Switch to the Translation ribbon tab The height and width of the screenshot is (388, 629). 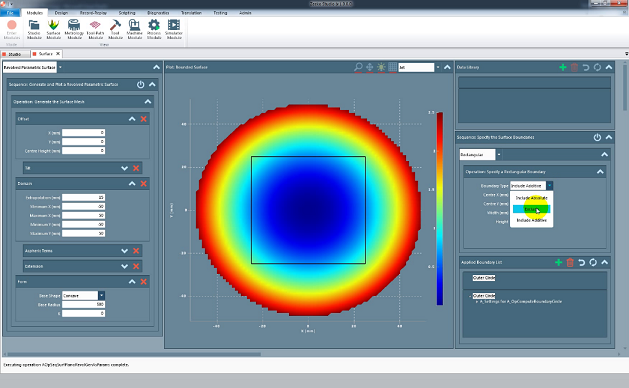191,13
